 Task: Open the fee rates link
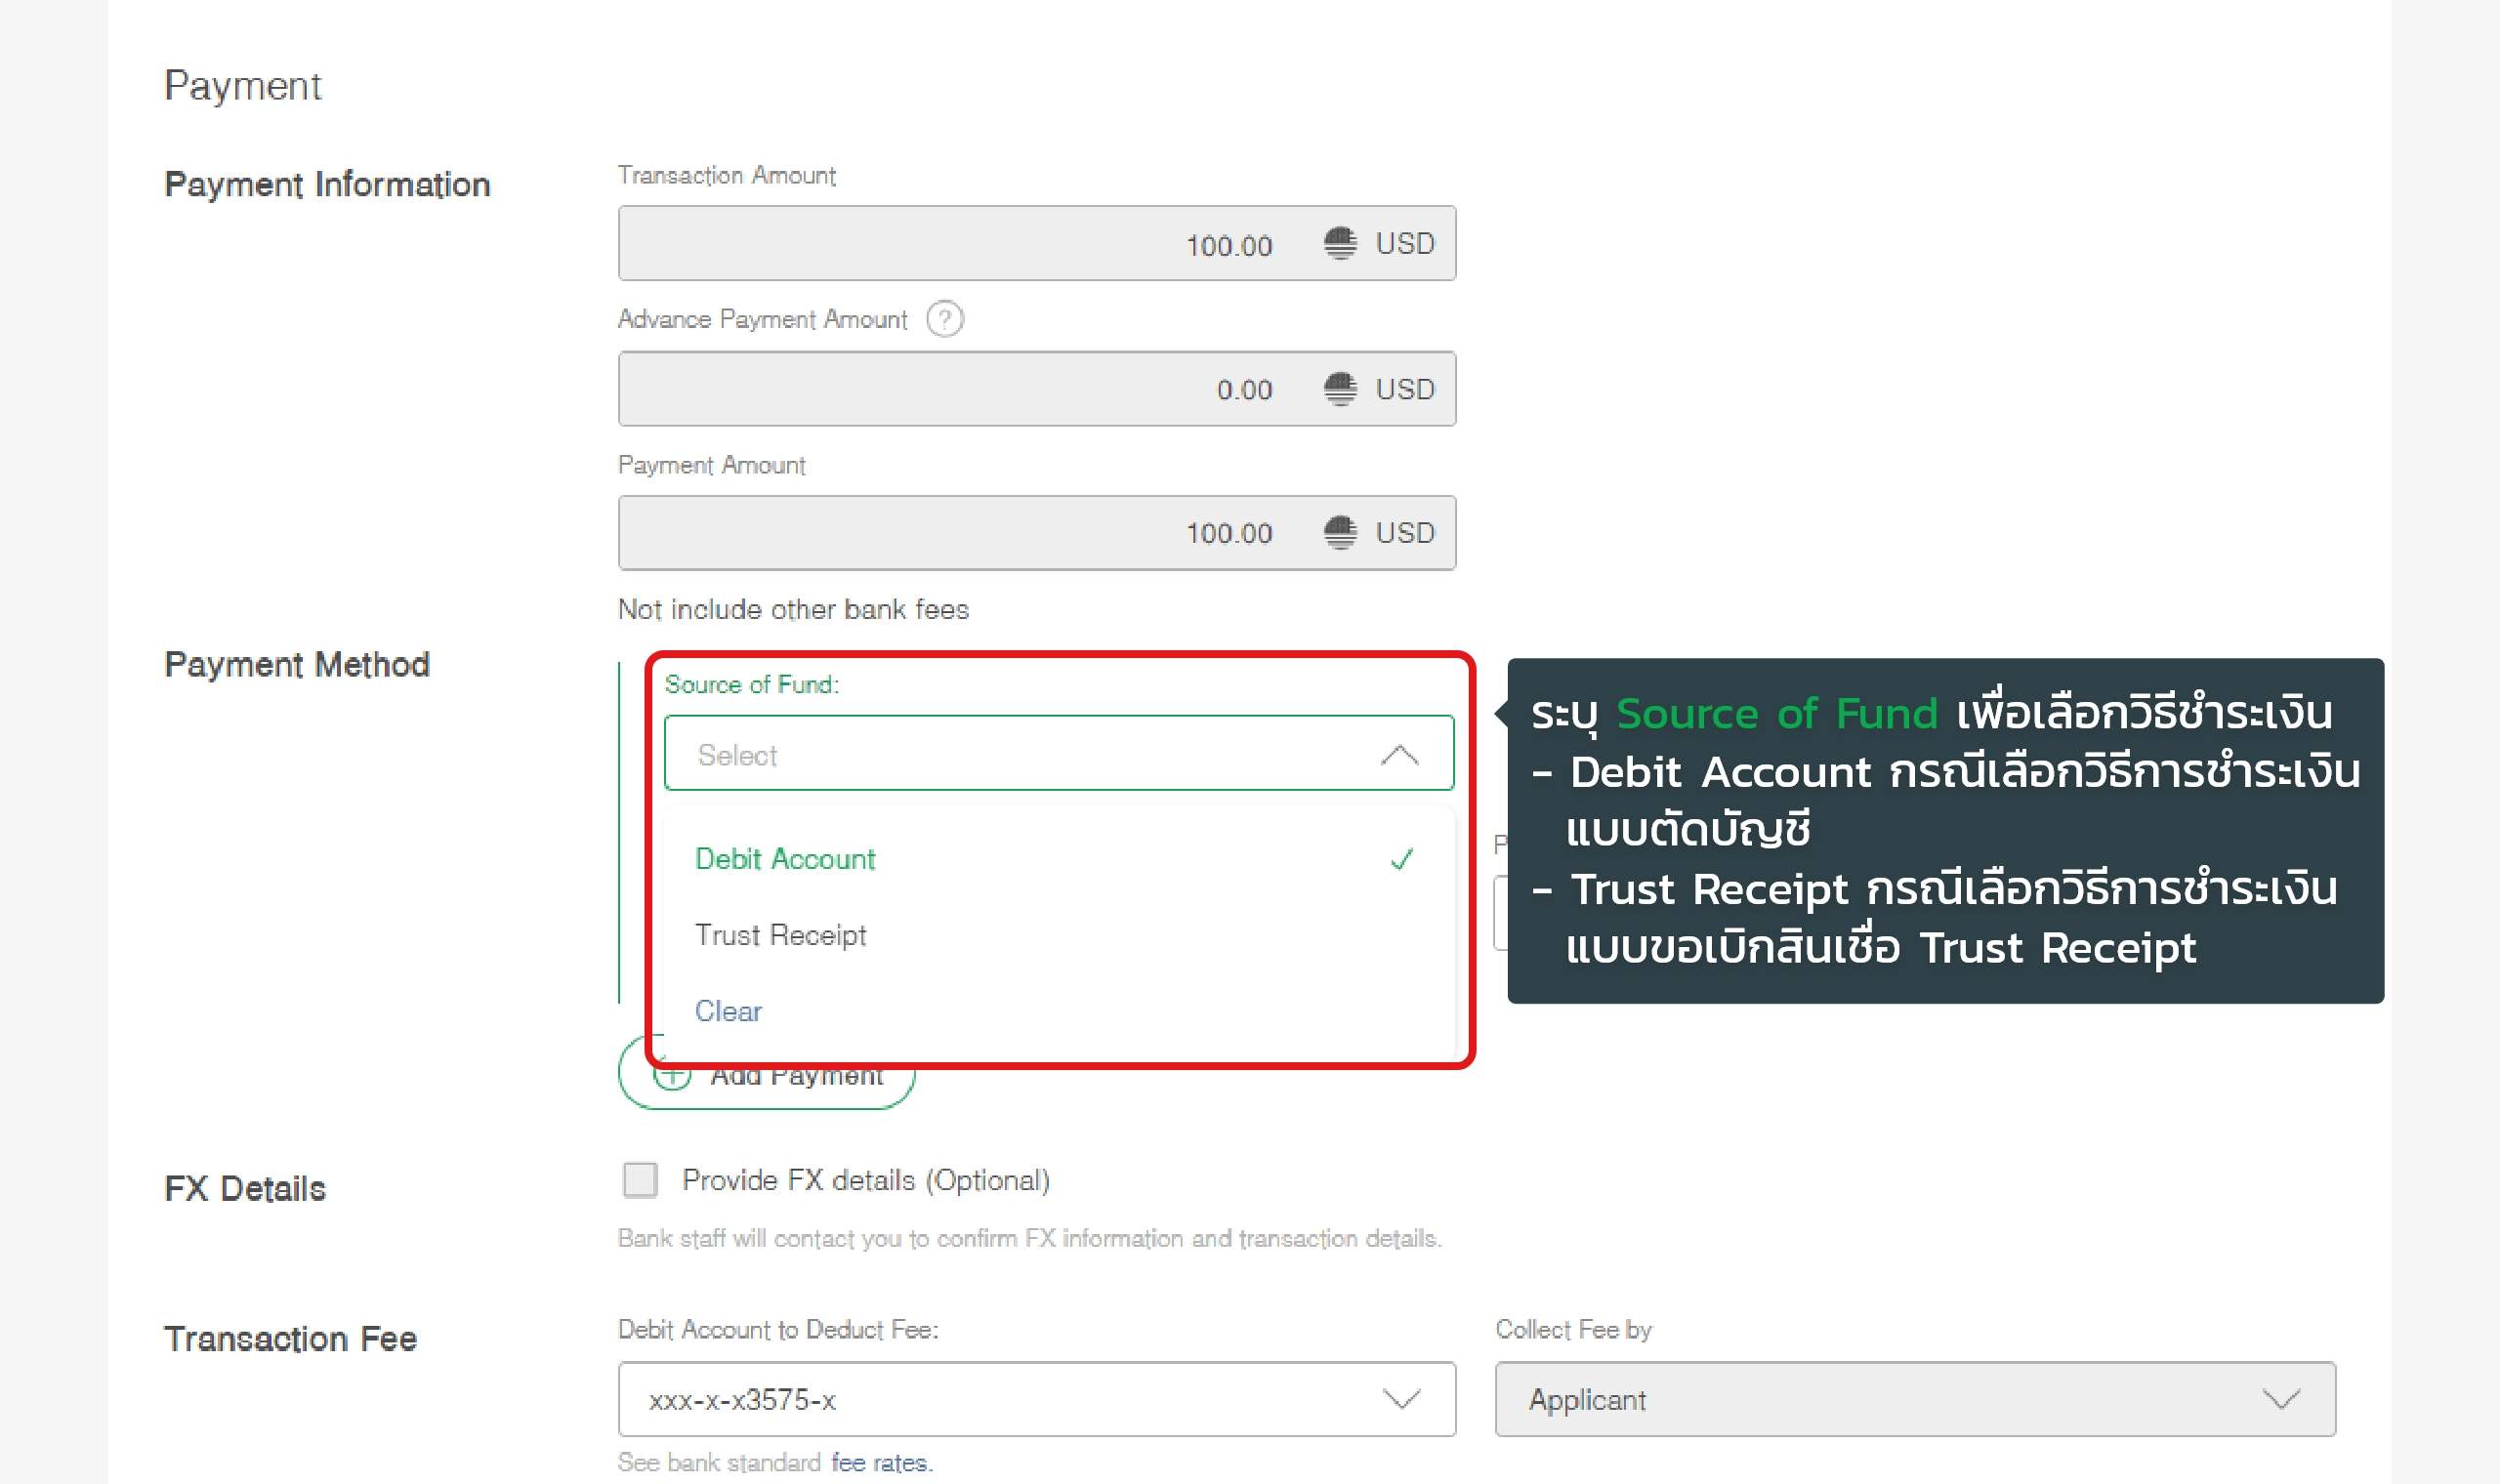point(880,1462)
